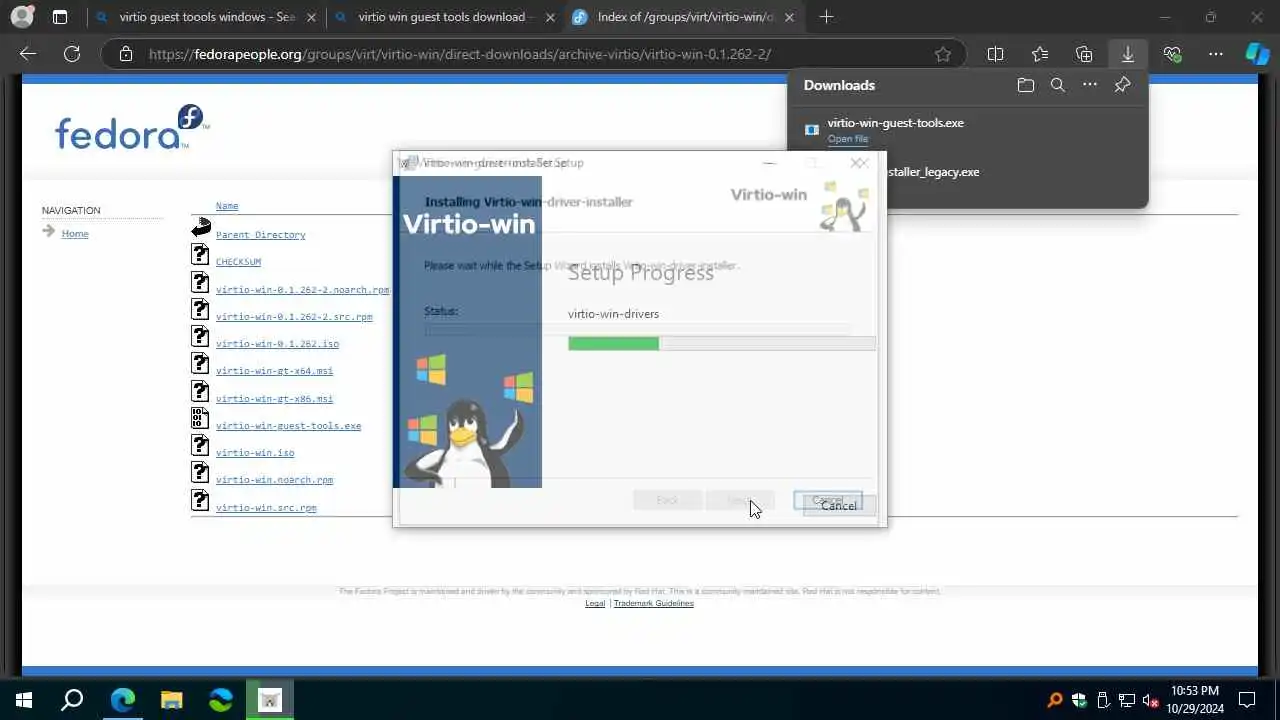Open more options in Downloads panel

pyautogui.click(x=1090, y=85)
